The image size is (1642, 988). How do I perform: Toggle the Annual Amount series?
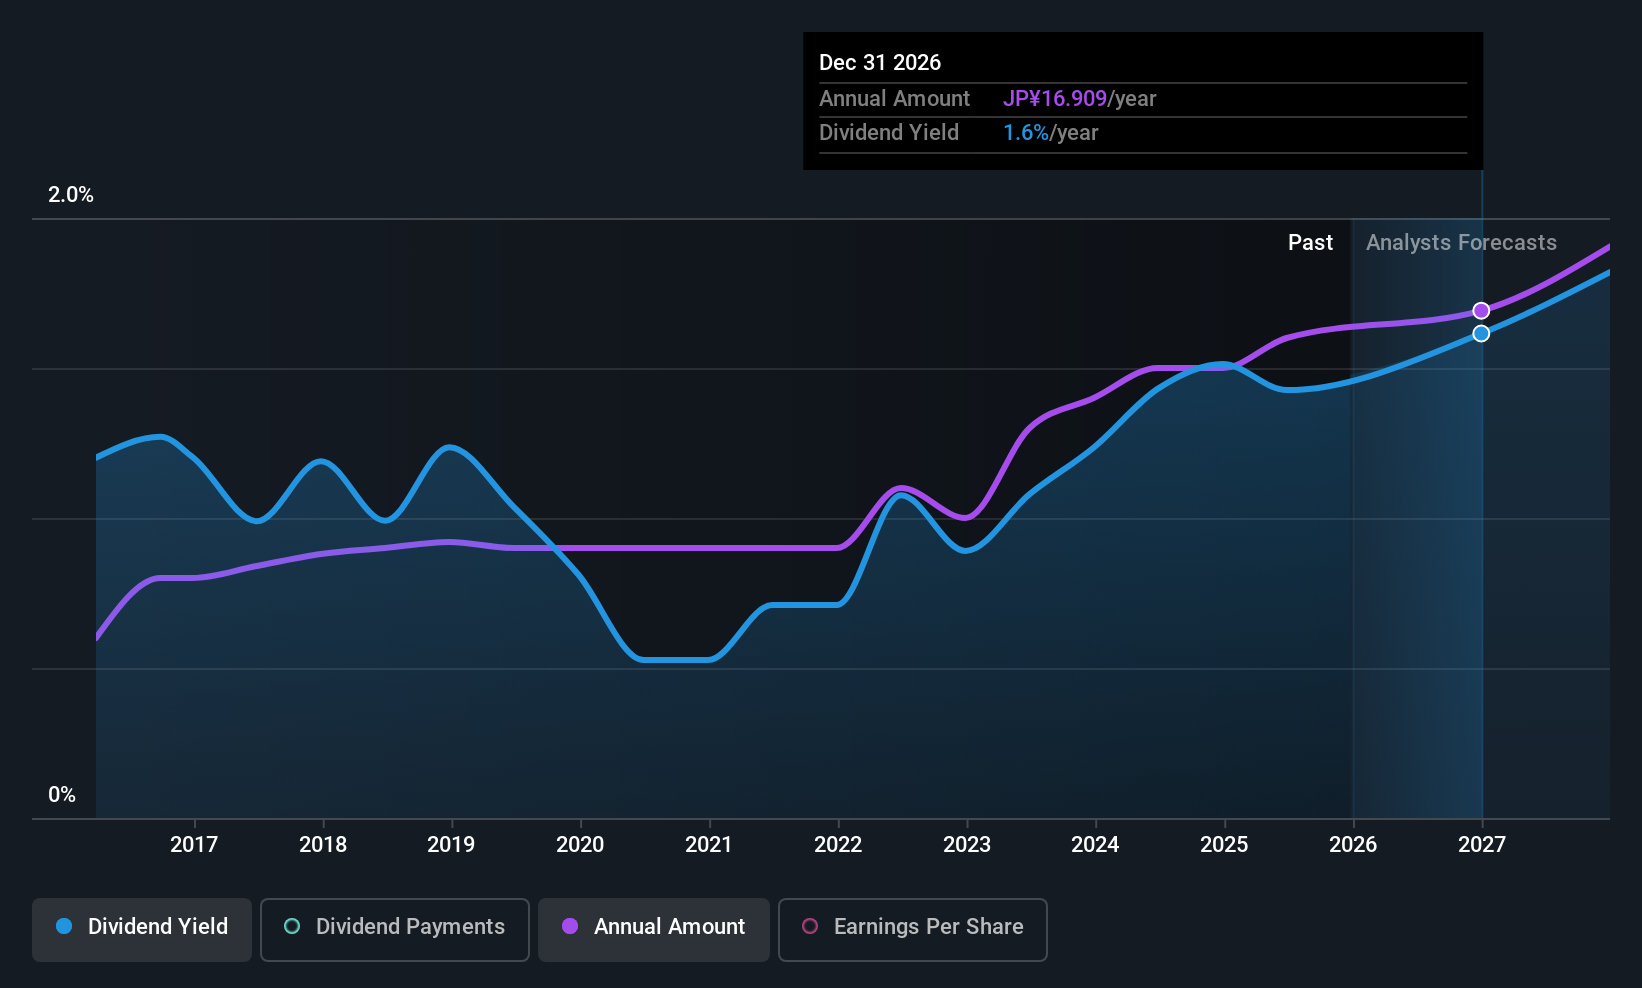pyautogui.click(x=654, y=929)
